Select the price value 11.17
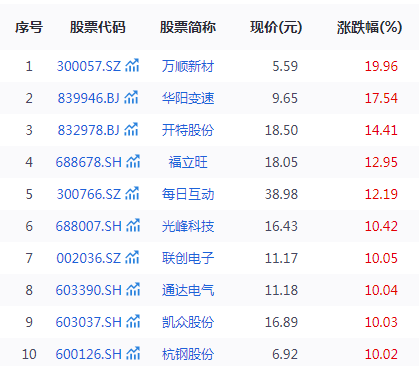The height and width of the screenshot is (366, 419). pos(281,258)
